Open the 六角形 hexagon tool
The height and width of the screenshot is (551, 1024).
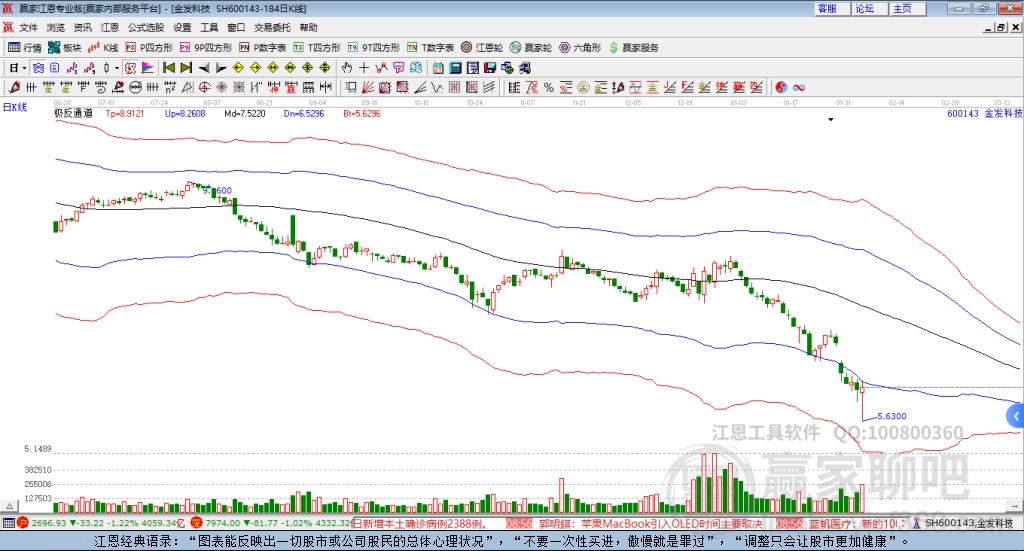point(580,48)
